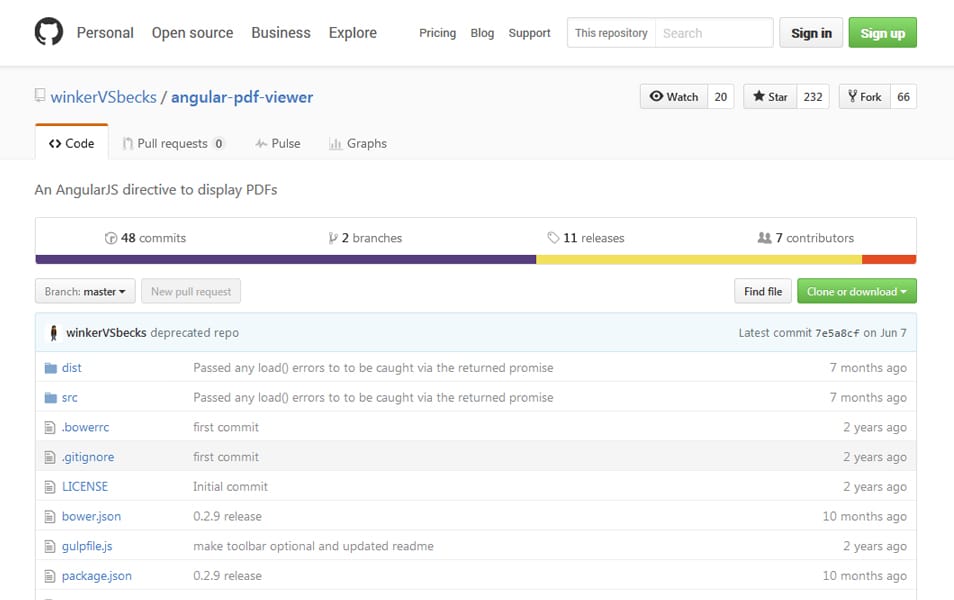Open the Personal menu item
The image size is (954, 600).
coord(105,33)
